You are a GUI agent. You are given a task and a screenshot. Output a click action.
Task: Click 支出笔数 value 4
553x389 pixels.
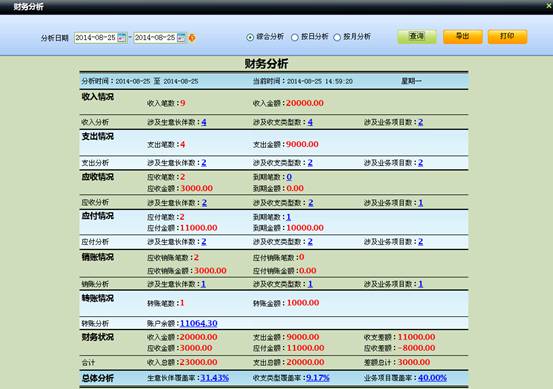coord(183,144)
